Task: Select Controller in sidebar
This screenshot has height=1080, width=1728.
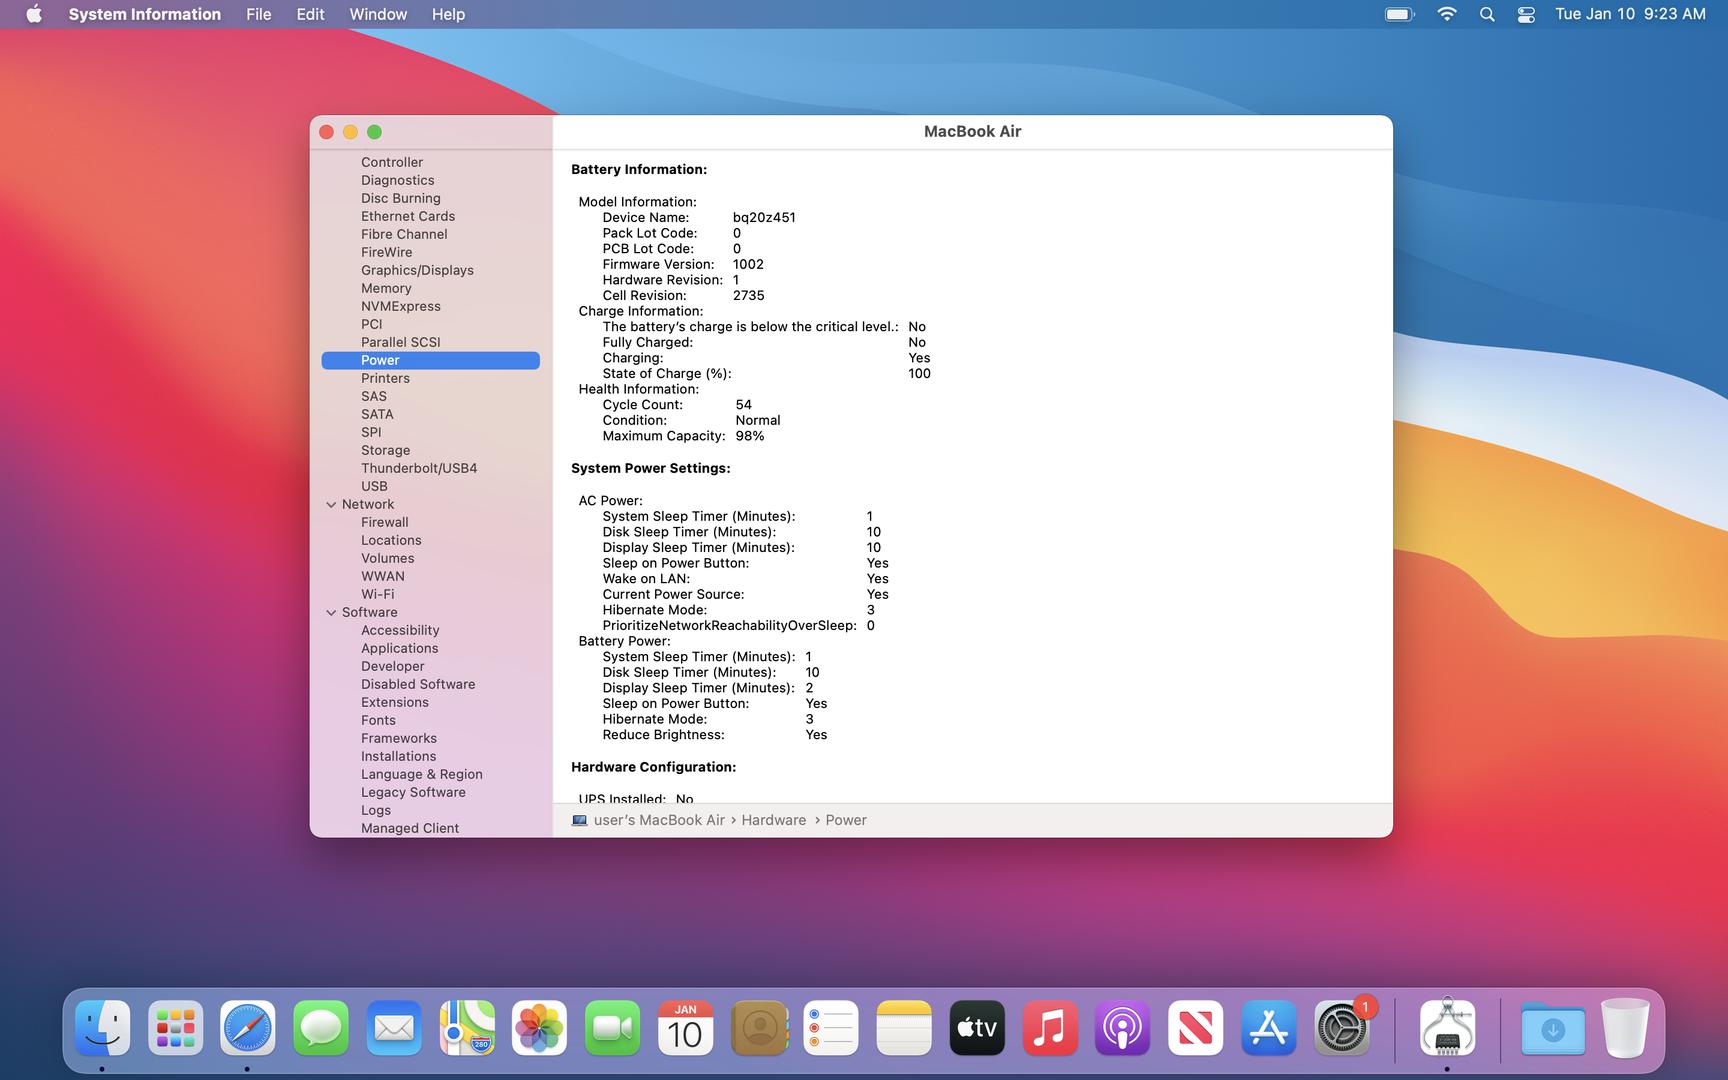Action: tap(392, 162)
